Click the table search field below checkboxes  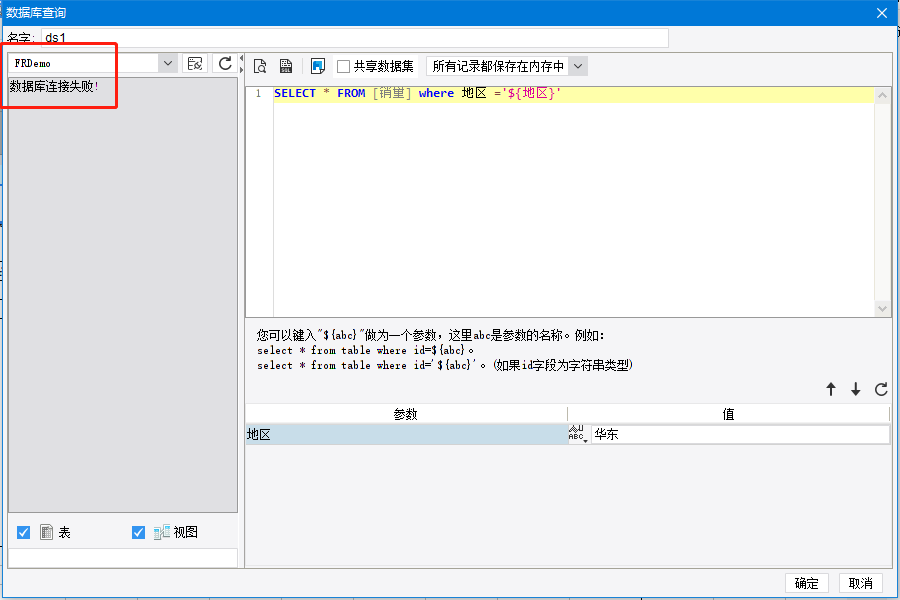point(123,558)
